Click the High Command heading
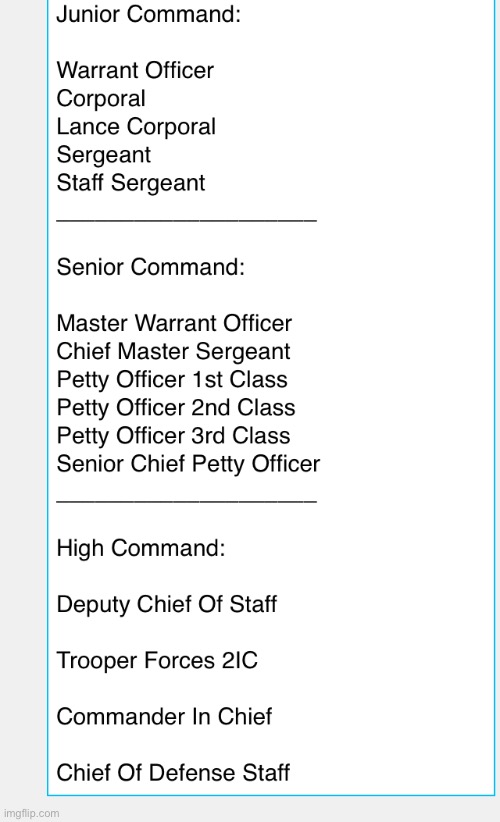The height and width of the screenshot is (822, 500). click(140, 548)
